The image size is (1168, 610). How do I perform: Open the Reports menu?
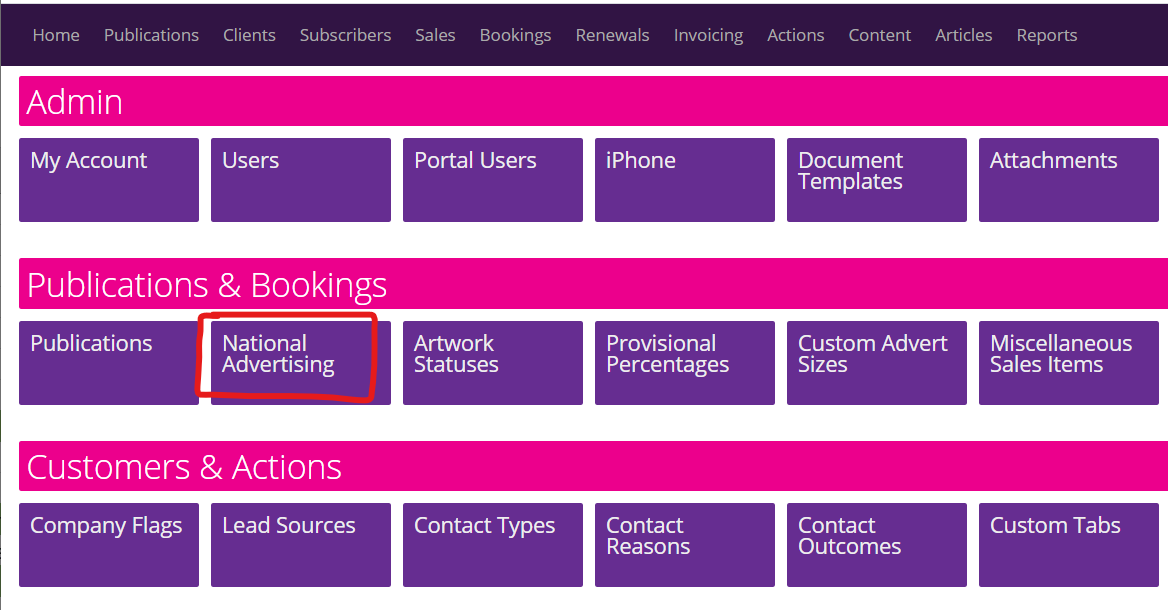click(1046, 35)
